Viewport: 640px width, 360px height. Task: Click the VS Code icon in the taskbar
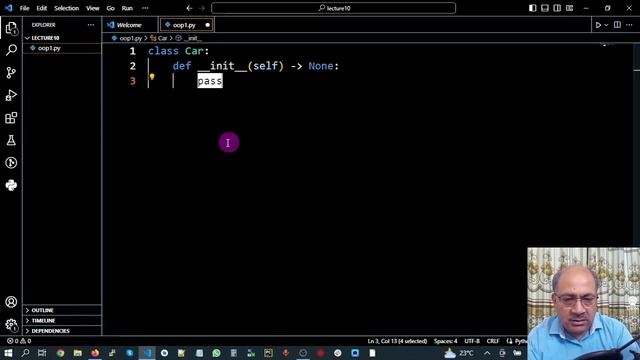147,353
